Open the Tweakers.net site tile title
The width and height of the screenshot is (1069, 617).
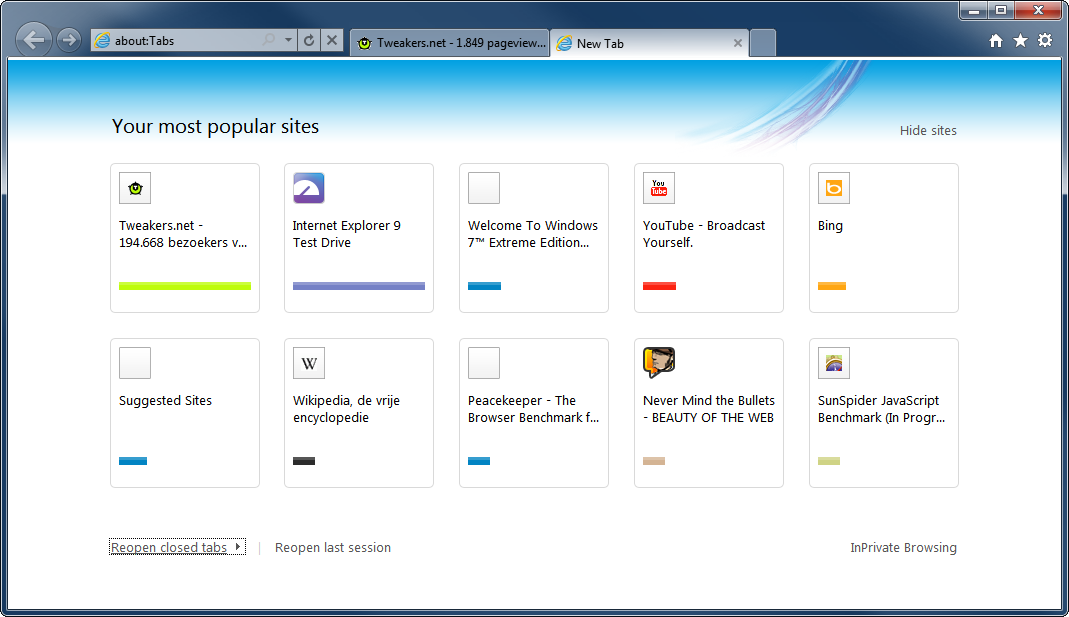pyautogui.click(x=183, y=234)
